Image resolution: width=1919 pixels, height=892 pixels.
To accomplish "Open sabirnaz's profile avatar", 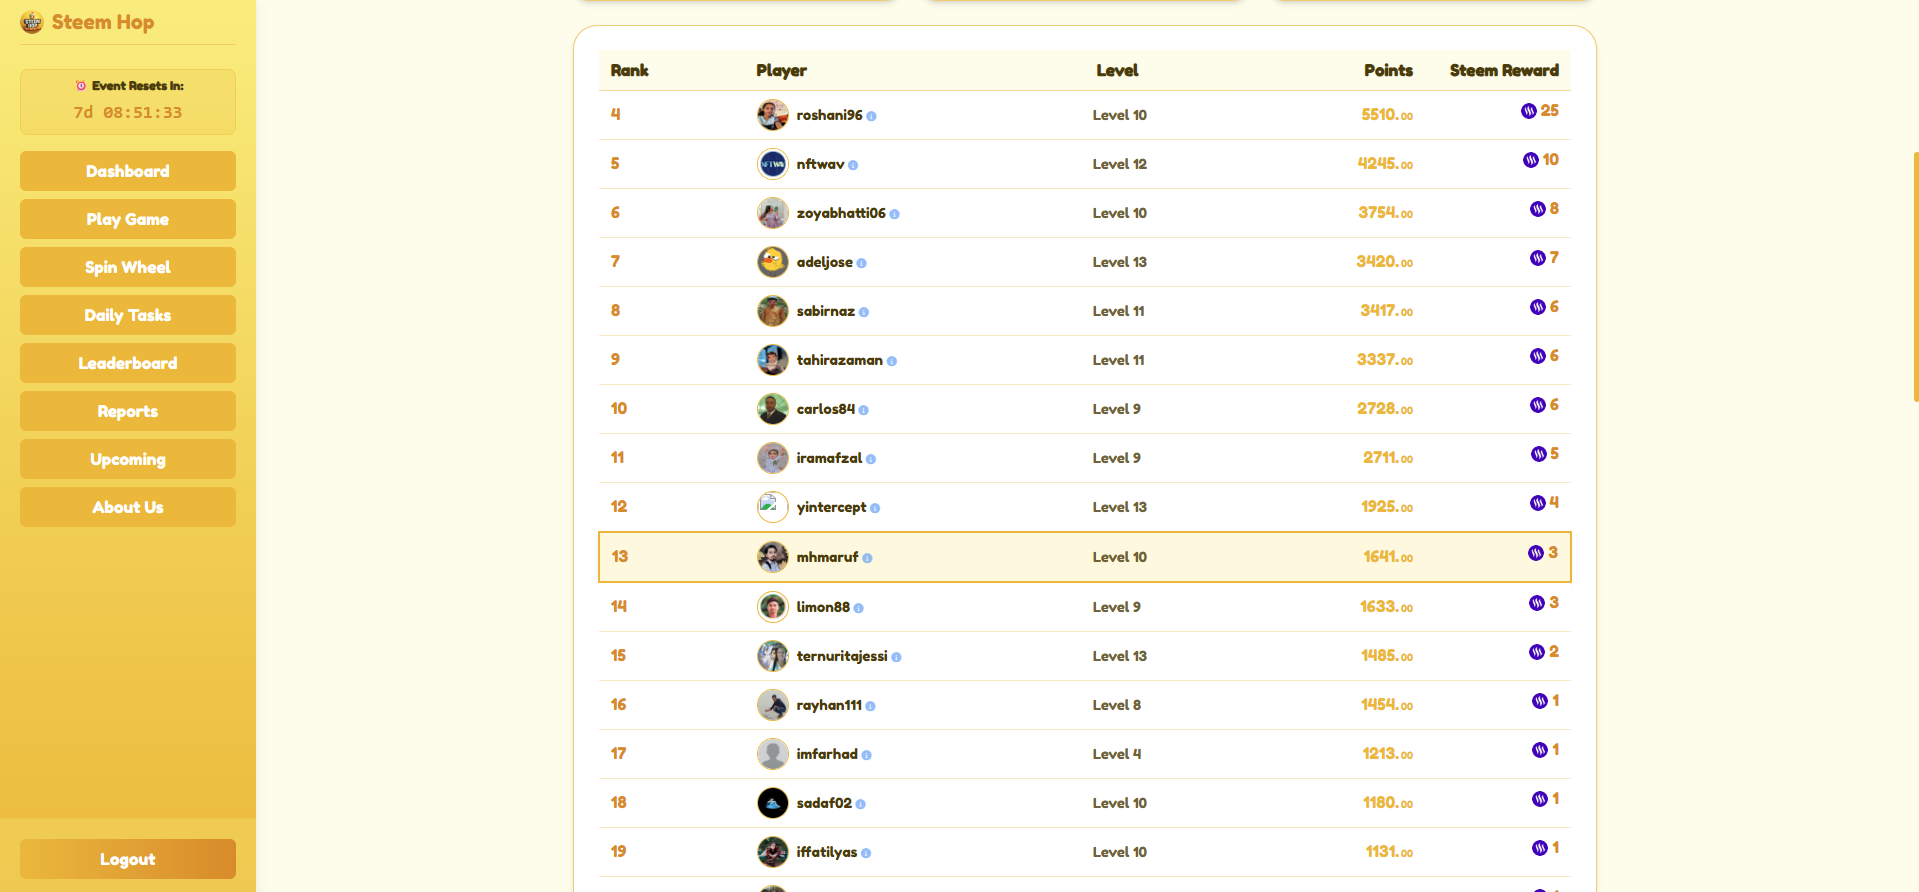I will (773, 311).
